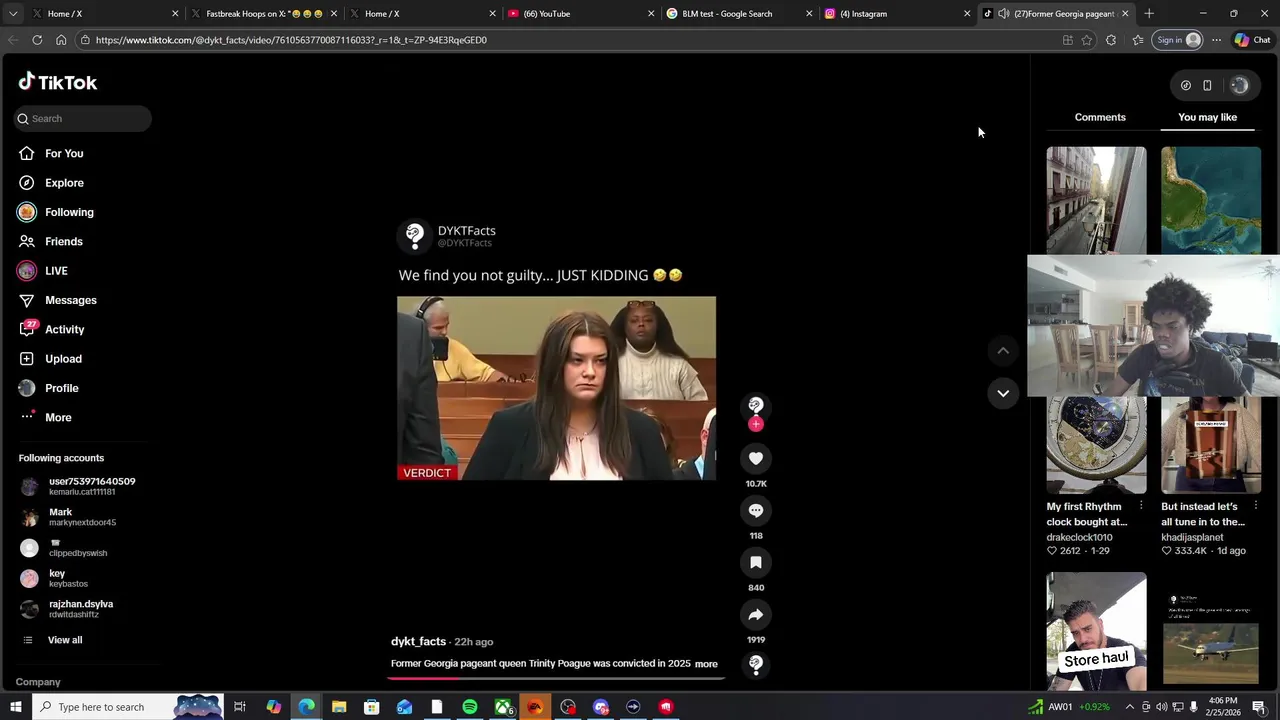Viewport: 1280px width, 720px height.
Task: Share the video with arrow icon
Action: [x=756, y=614]
